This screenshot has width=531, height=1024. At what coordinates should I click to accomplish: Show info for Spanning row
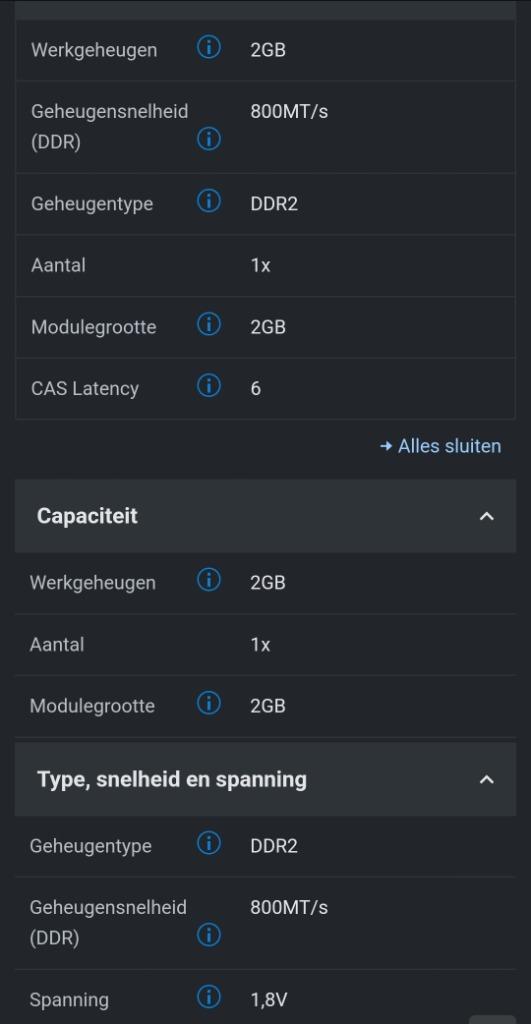[x=208, y=997]
